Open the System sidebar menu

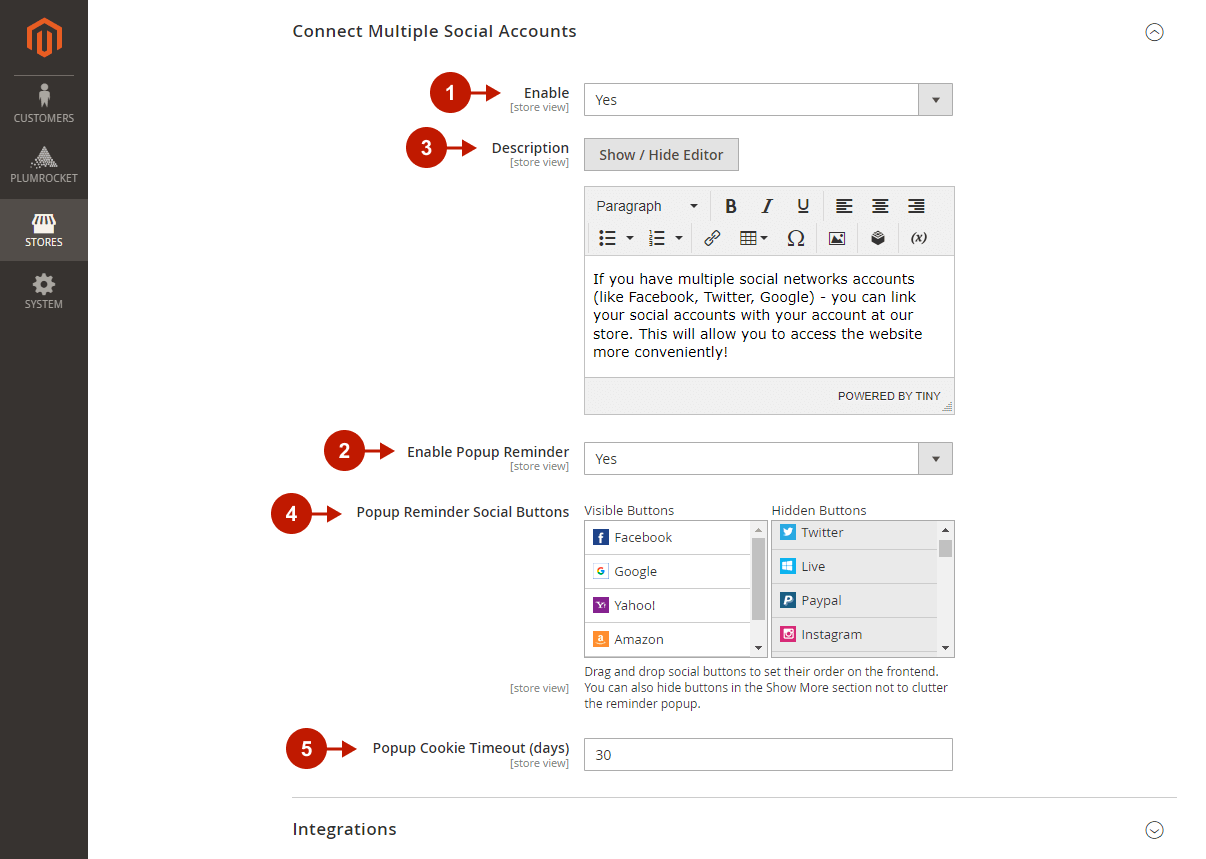[44, 291]
